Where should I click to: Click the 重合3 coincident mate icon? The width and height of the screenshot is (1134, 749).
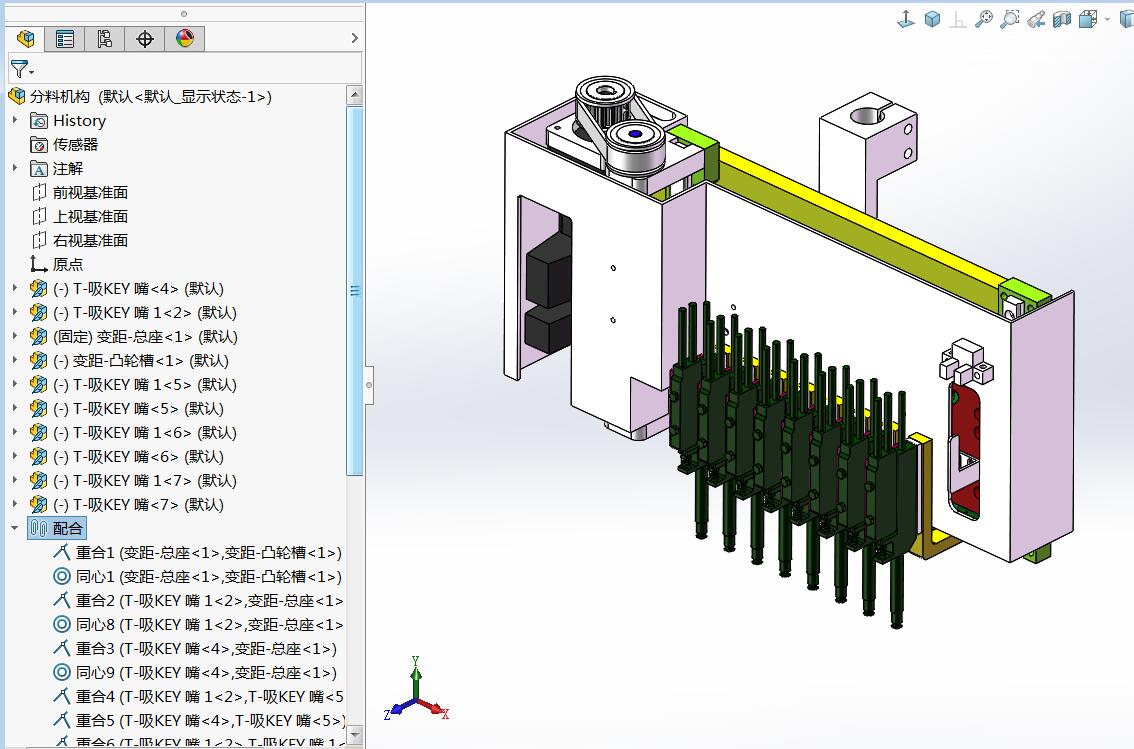pyautogui.click(x=62, y=648)
